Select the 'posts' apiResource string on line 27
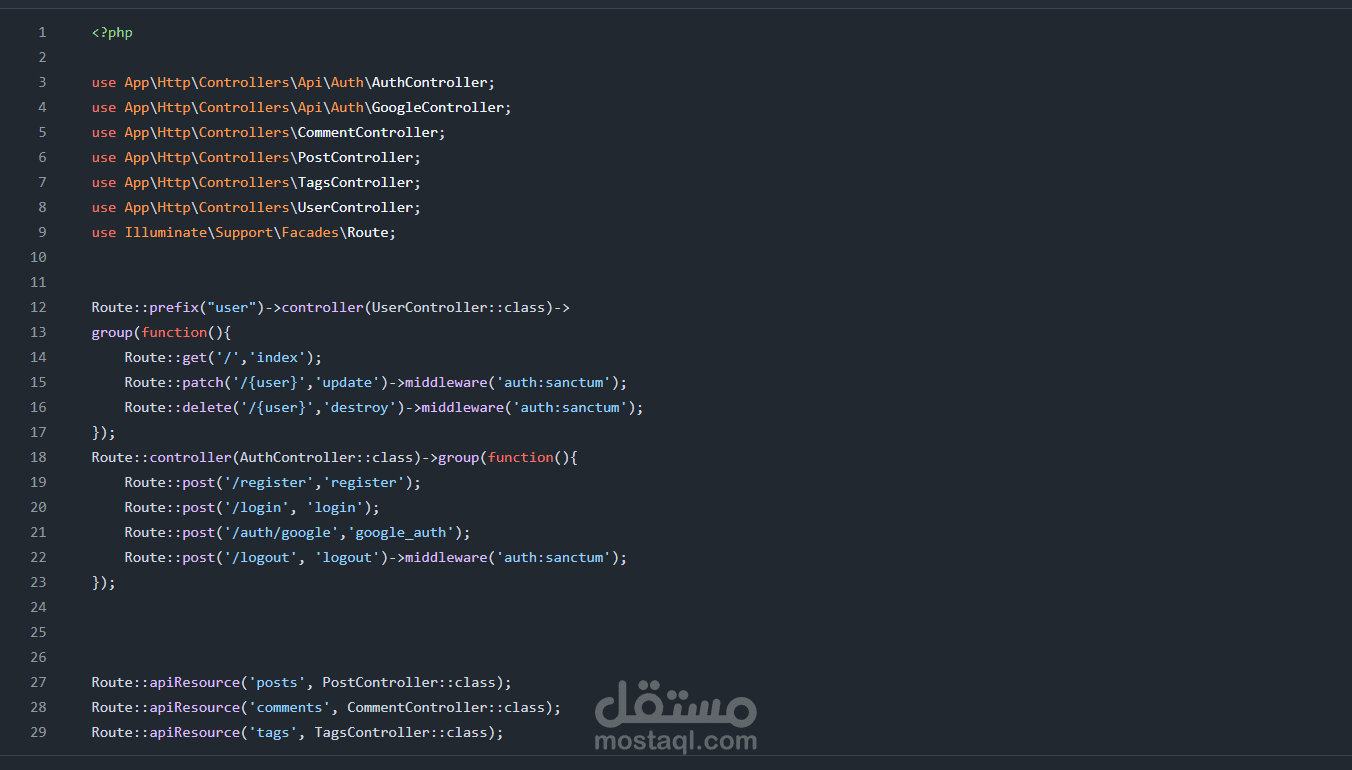This screenshot has width=1352, height=770. pos(279,682)
